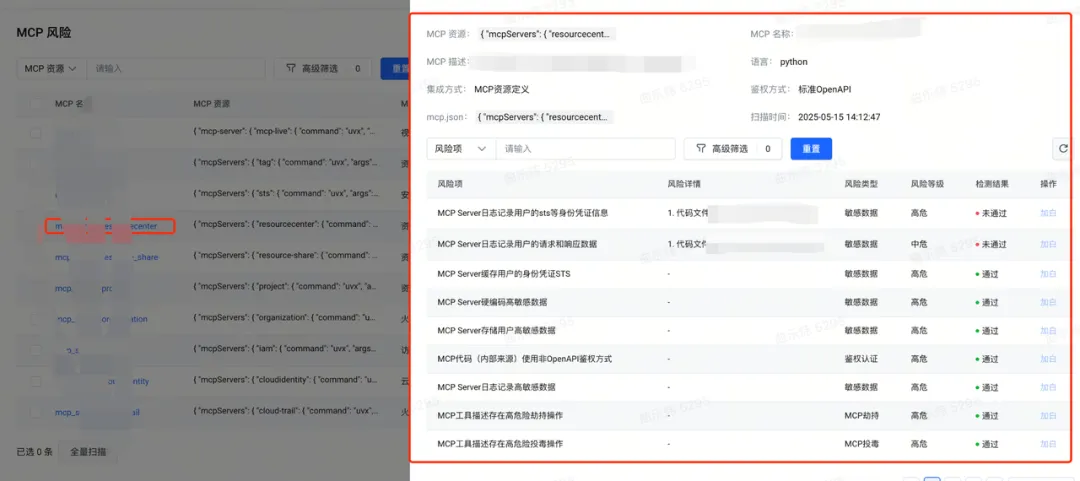The width and height of the screenshot is (1080, 481).
Task: Open the organization MCP name link
Action: tap(101, 319)
